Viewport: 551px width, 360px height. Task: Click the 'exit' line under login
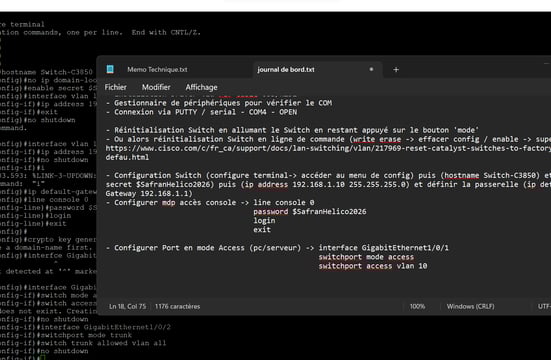(x=262, y=230)
